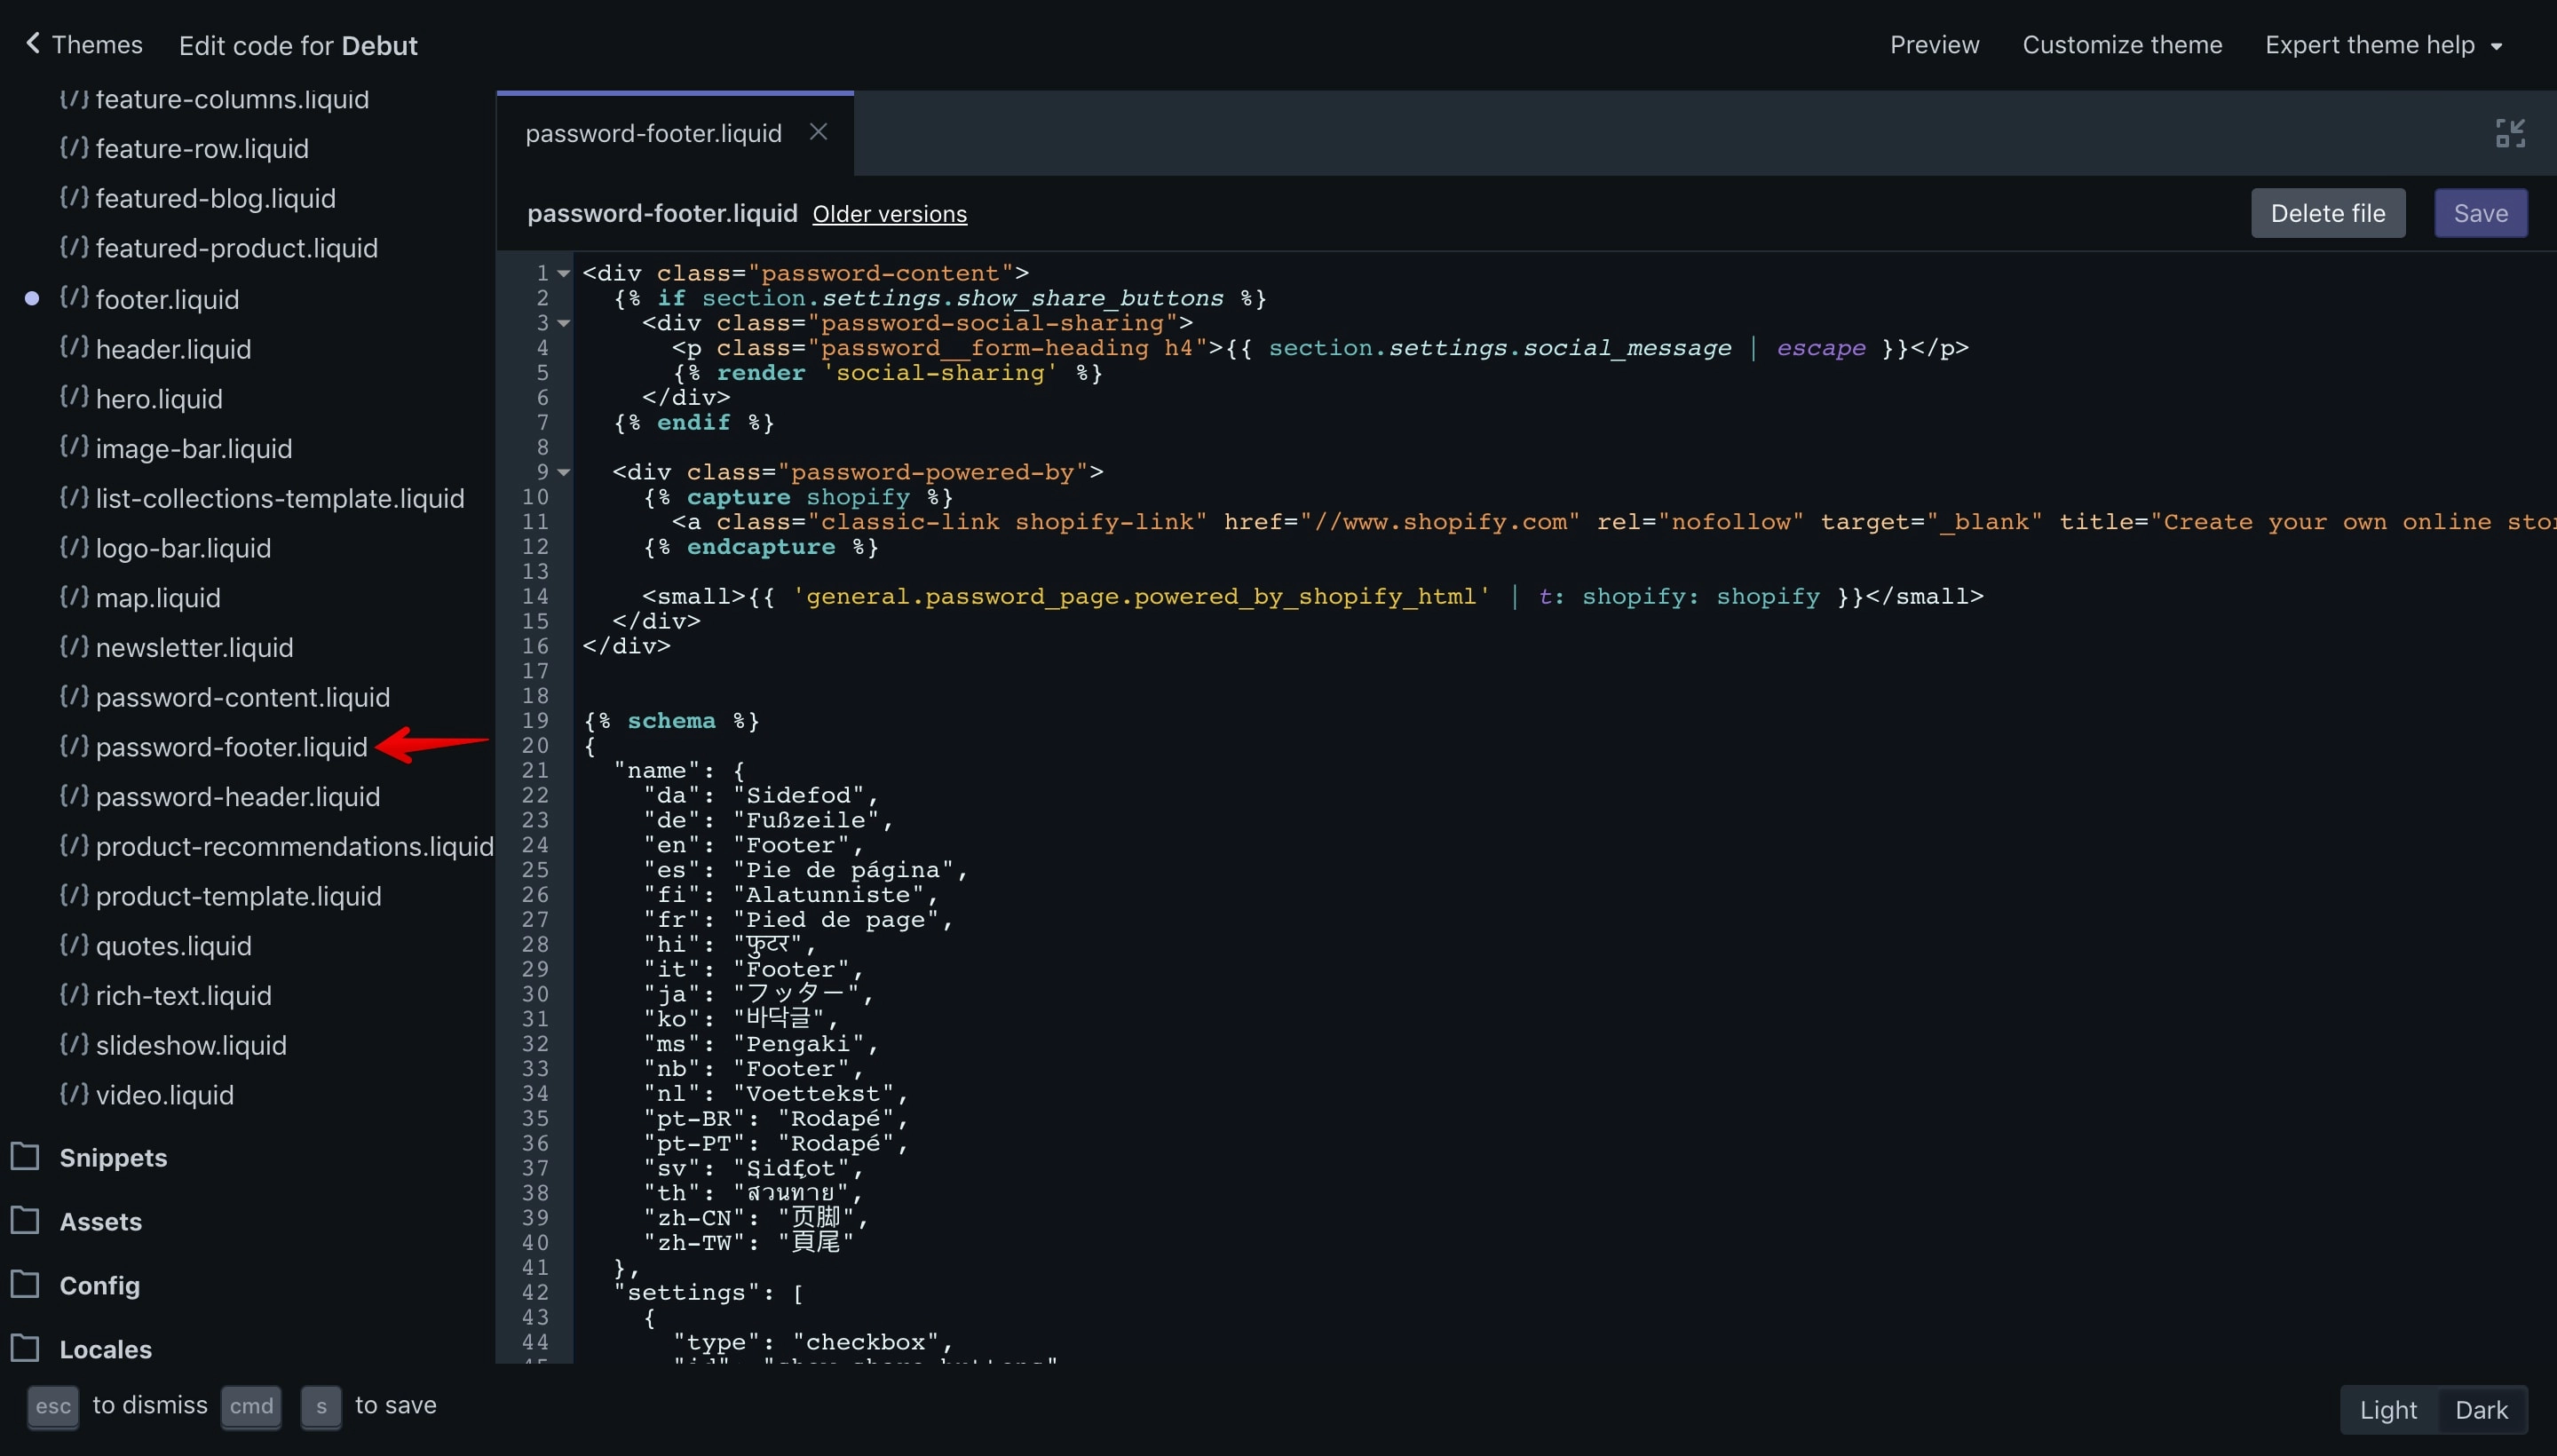2557x1456 pixels.
Task: Open video.liquid file
Action: [164, 1096]
